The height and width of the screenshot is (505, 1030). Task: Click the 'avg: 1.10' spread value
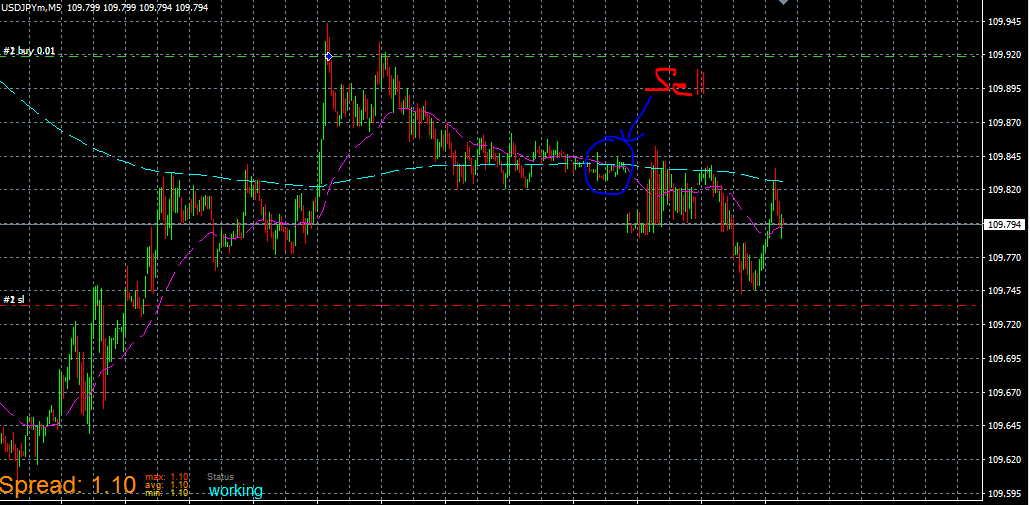168,485
